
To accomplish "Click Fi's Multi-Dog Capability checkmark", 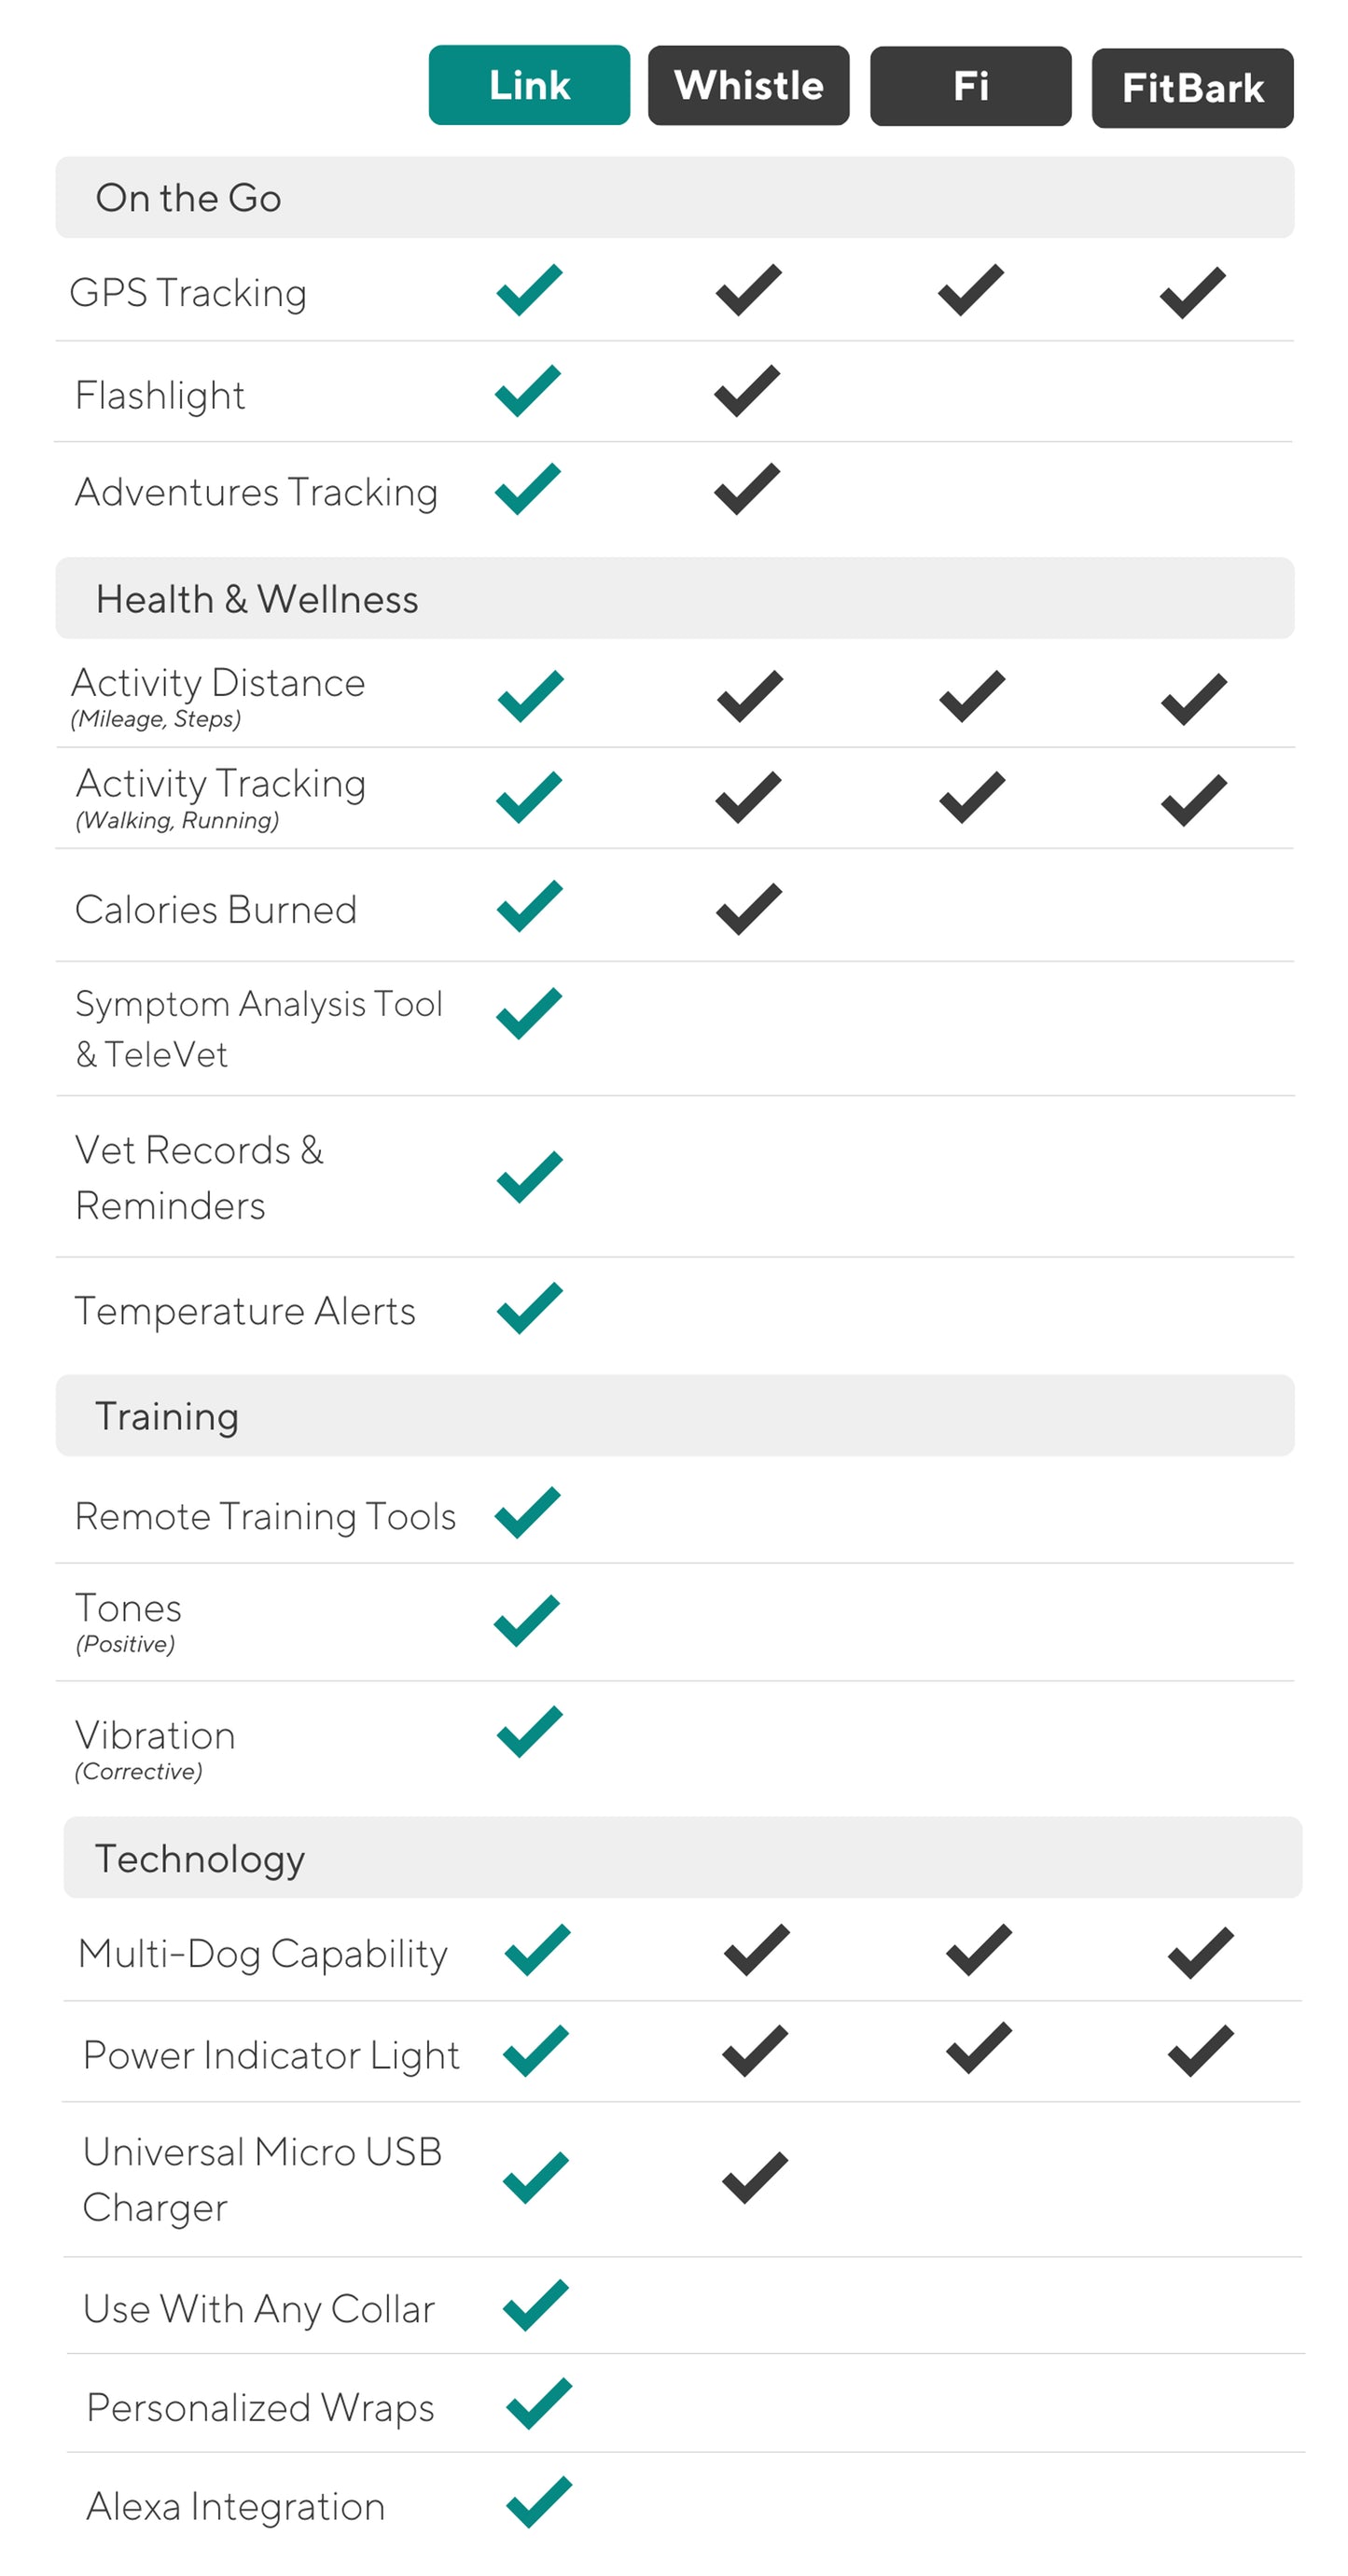I will [x=978, y=1949].
